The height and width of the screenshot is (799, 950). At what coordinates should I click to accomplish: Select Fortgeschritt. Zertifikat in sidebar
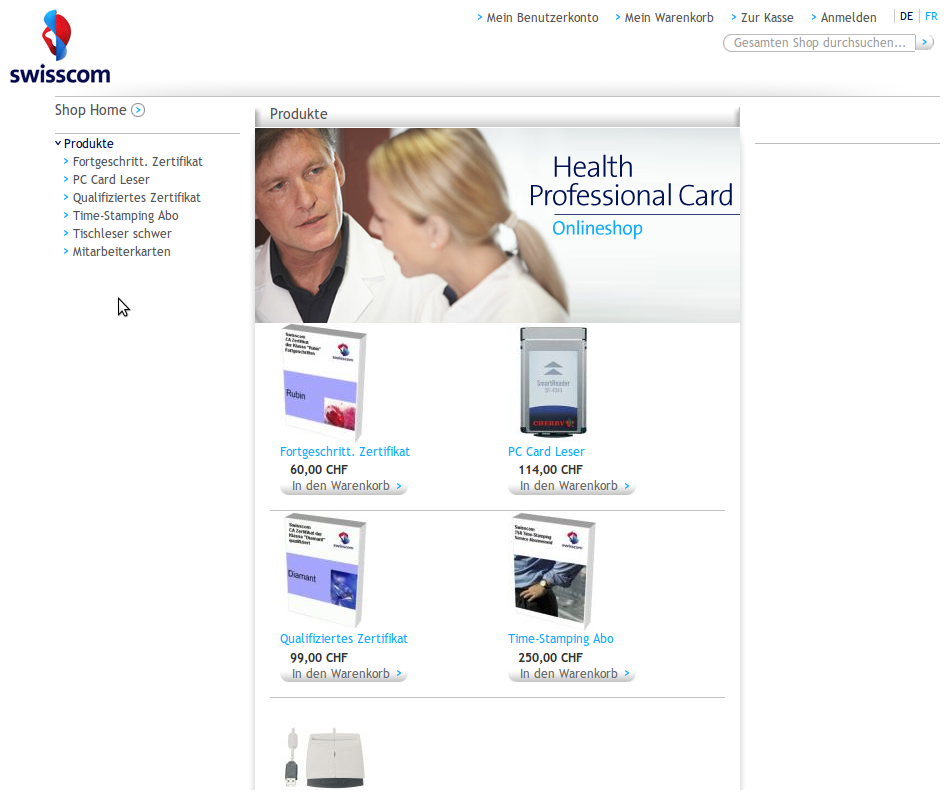tap(138, 162)
